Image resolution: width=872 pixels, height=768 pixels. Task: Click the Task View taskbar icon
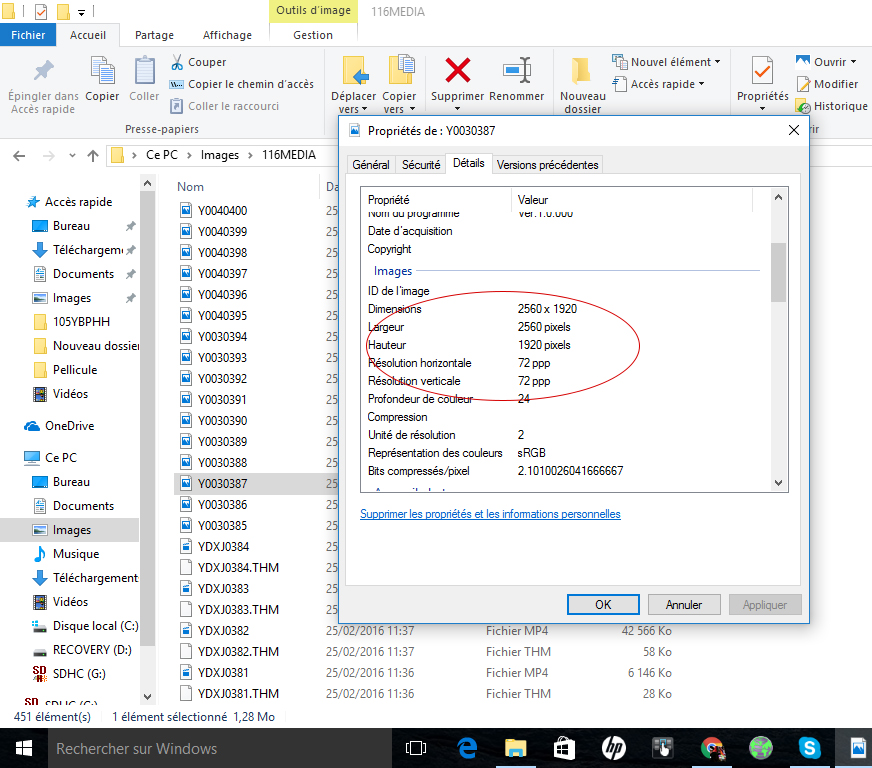(x=416, y=748)
